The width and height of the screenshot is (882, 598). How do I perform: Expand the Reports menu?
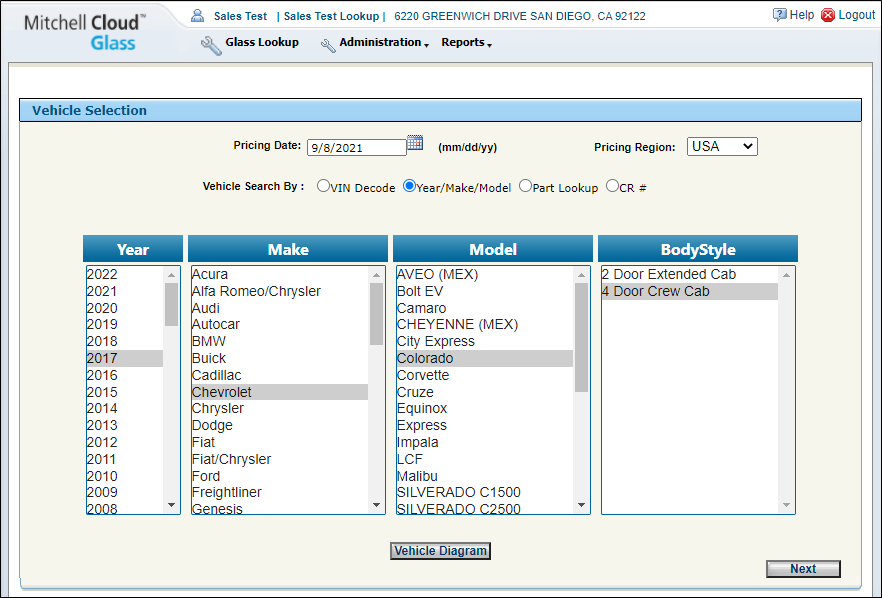466,42
